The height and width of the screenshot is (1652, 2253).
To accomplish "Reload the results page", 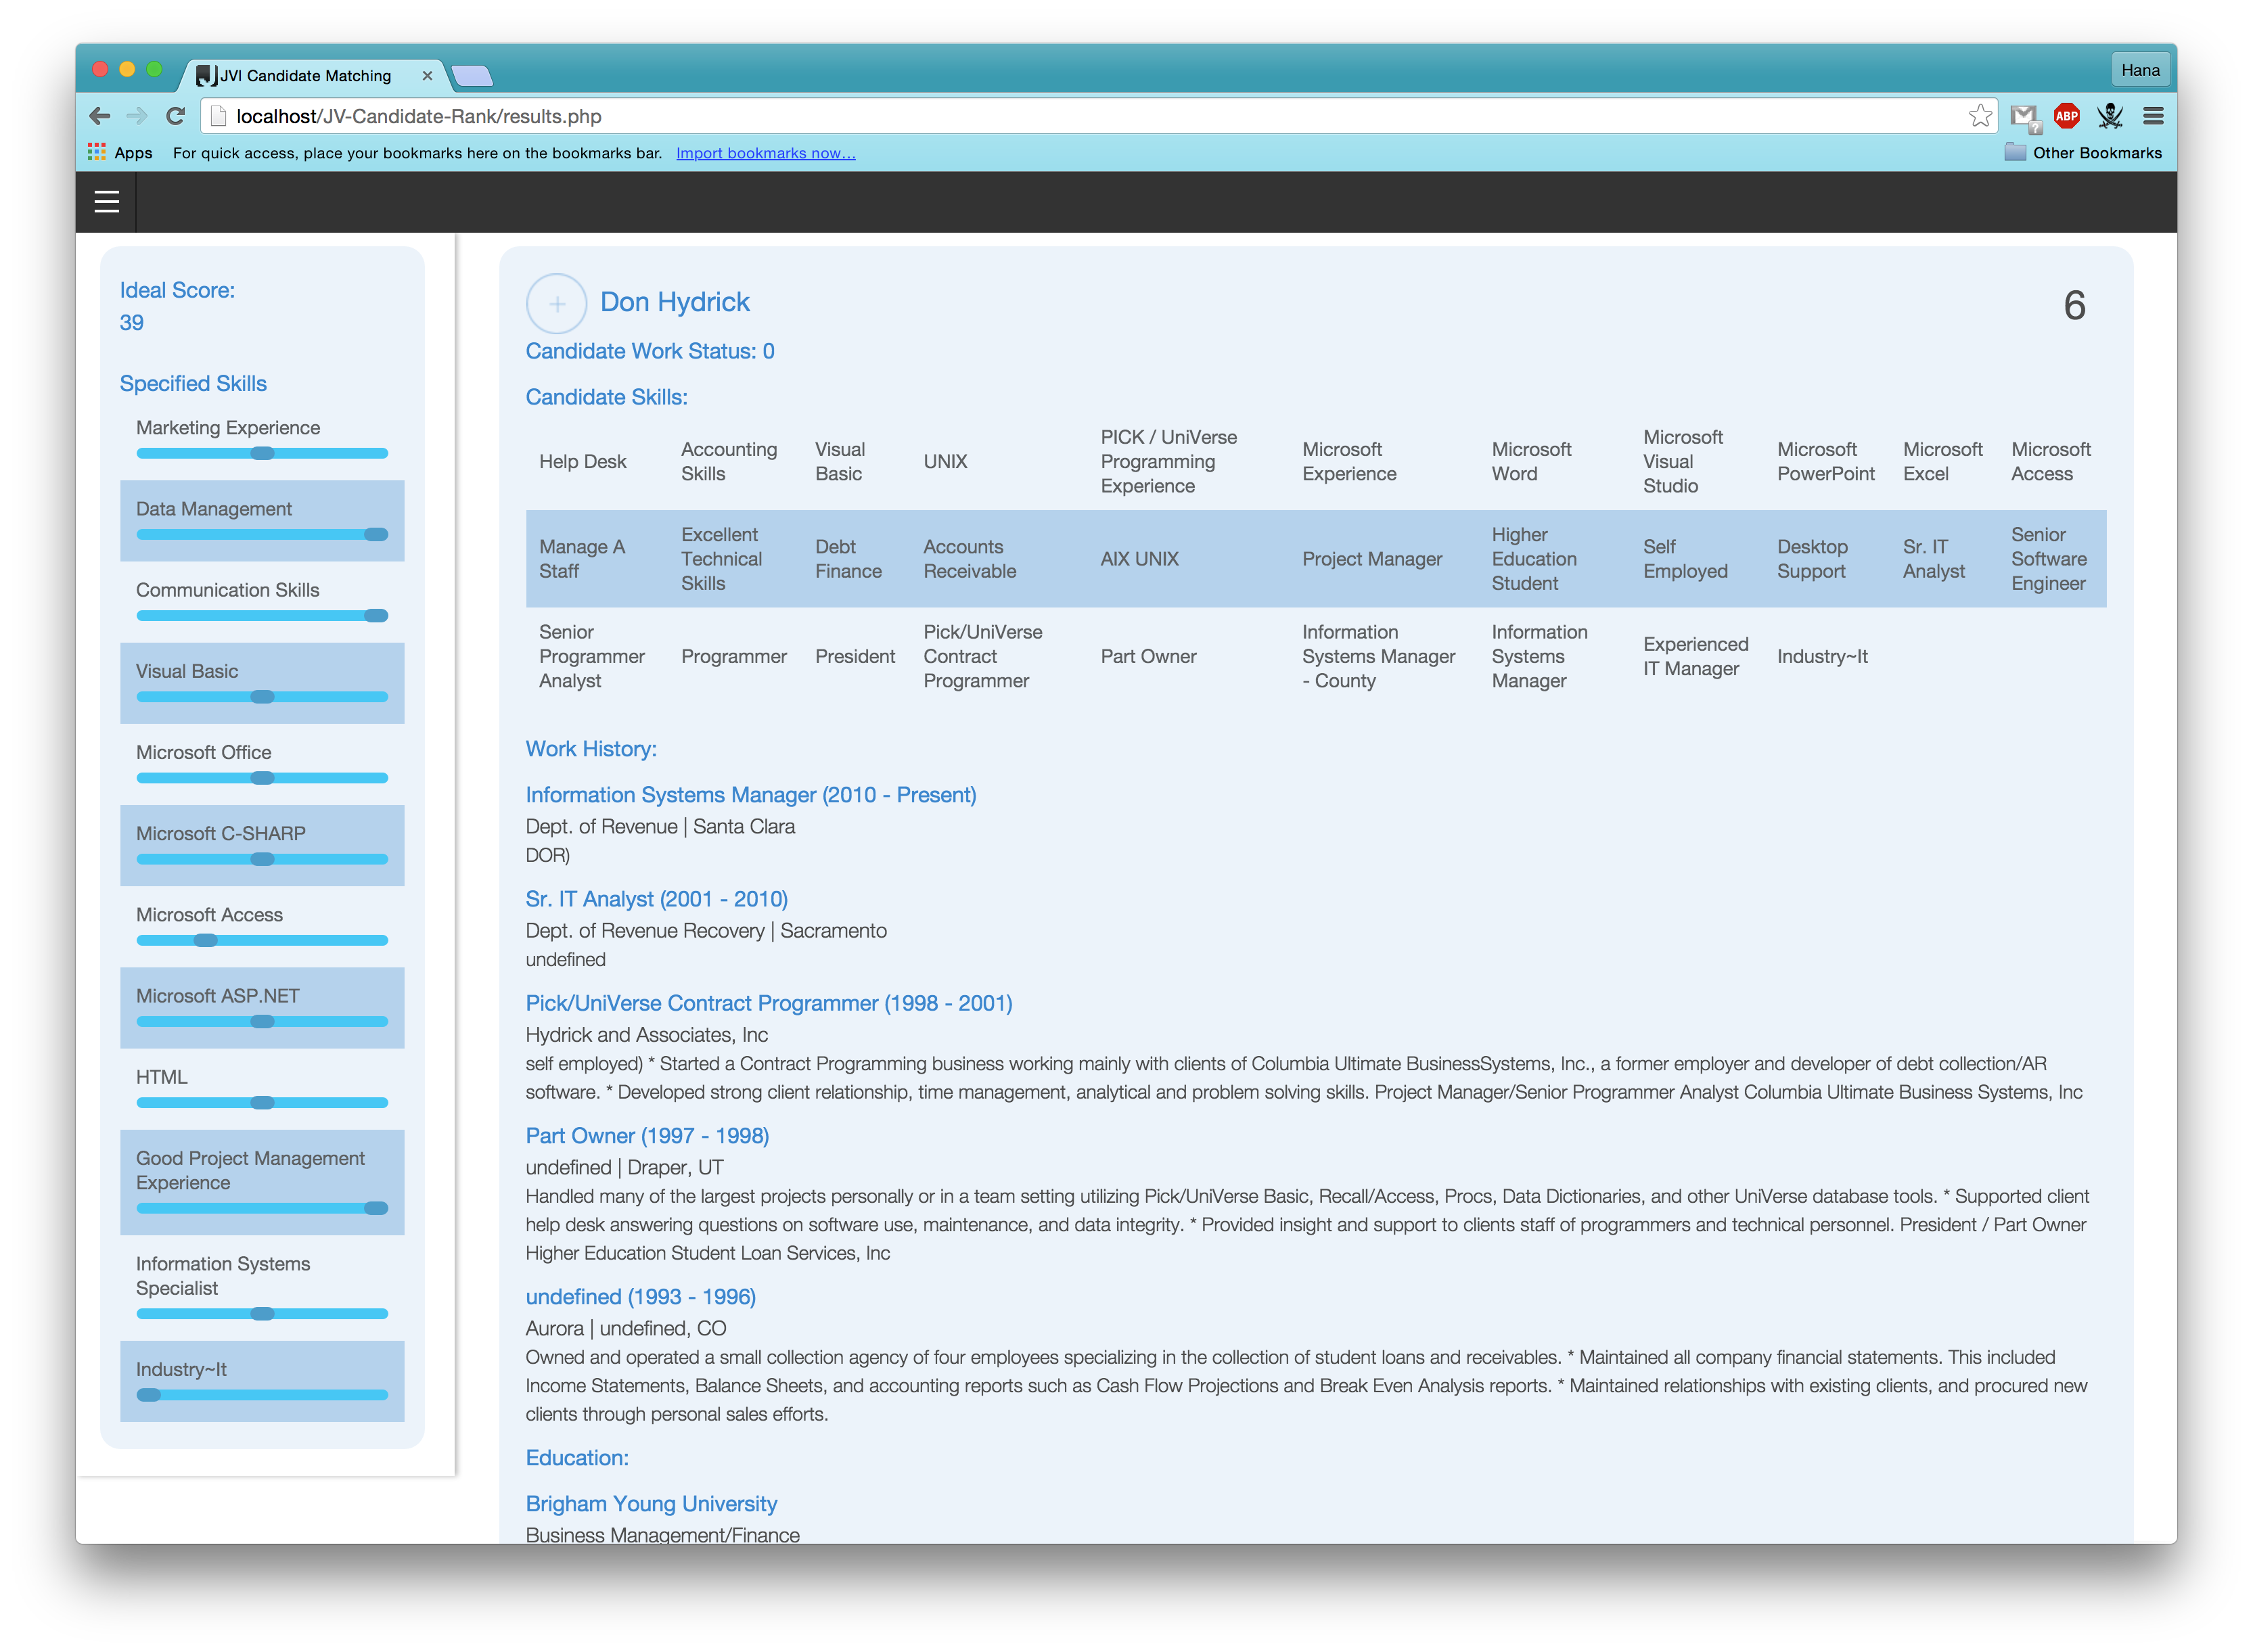I will click(x=175, y=116).
